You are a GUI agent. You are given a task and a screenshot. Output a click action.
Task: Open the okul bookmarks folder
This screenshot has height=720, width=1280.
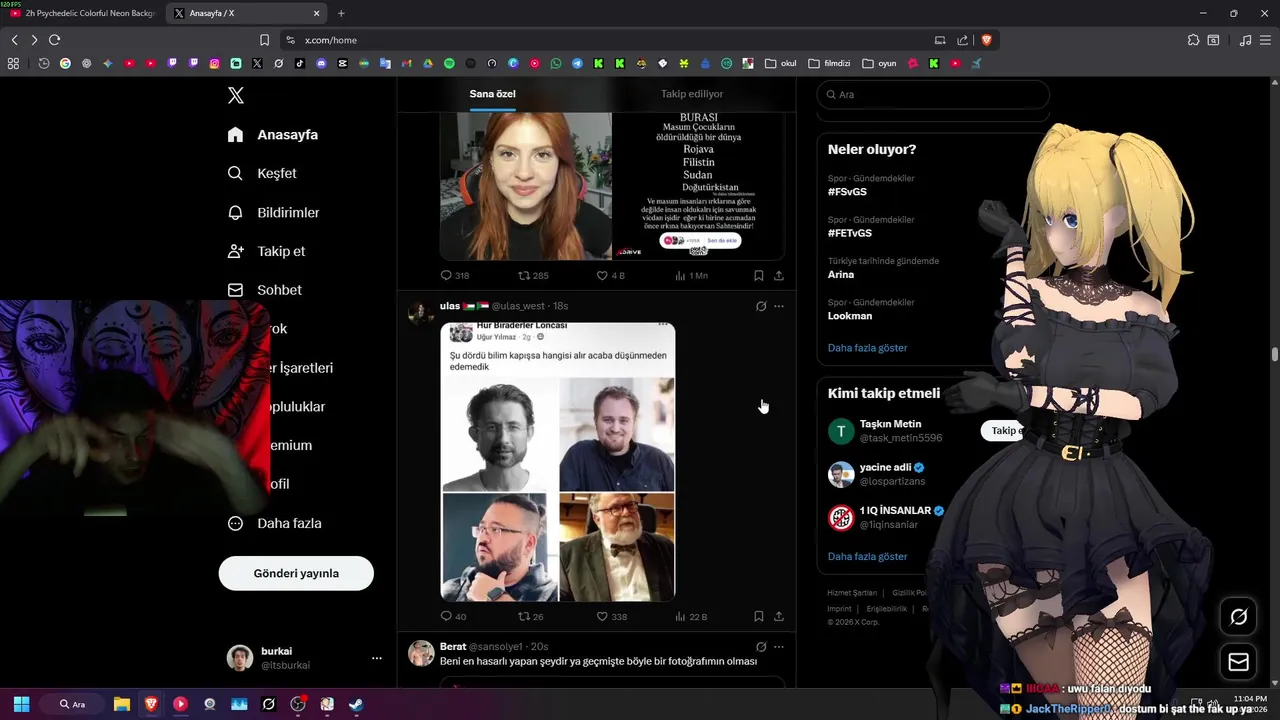[780, 63]
